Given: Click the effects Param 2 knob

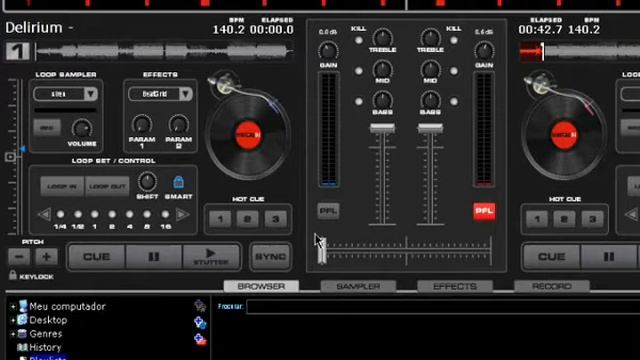Looking at the screenshot, I should point(178,124).
